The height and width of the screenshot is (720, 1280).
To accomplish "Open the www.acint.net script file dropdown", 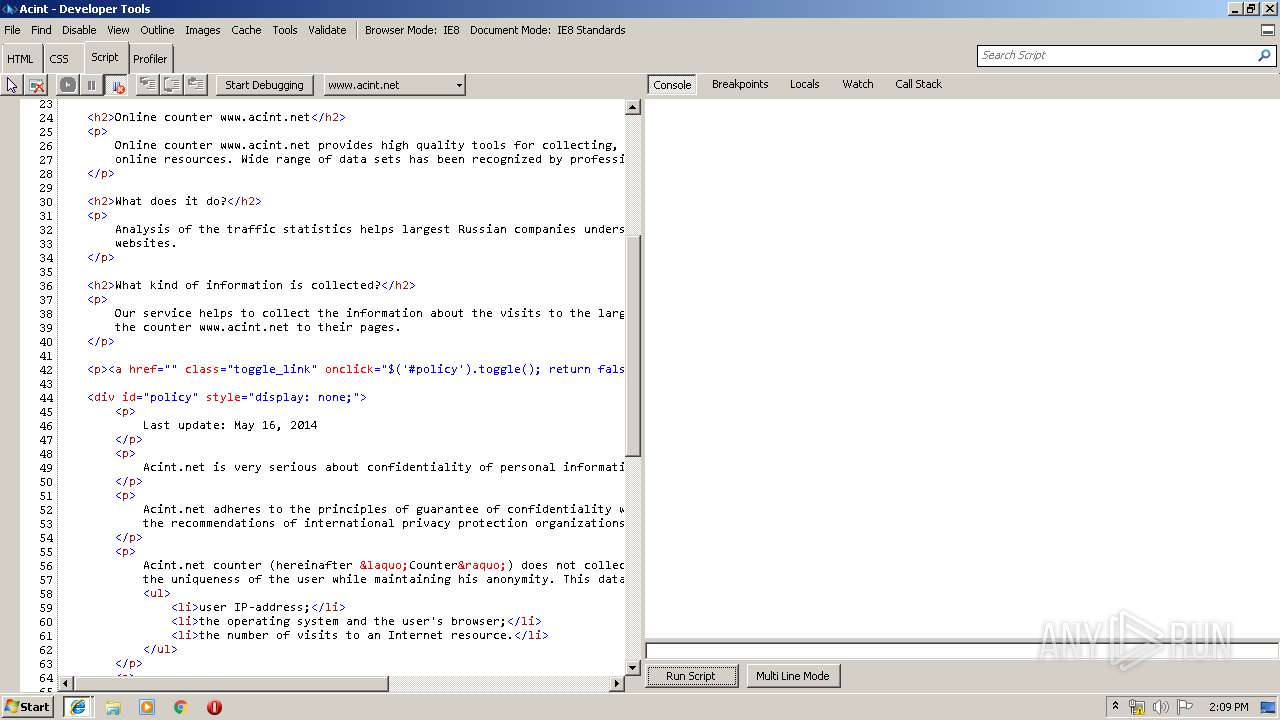I will (395, 85).
